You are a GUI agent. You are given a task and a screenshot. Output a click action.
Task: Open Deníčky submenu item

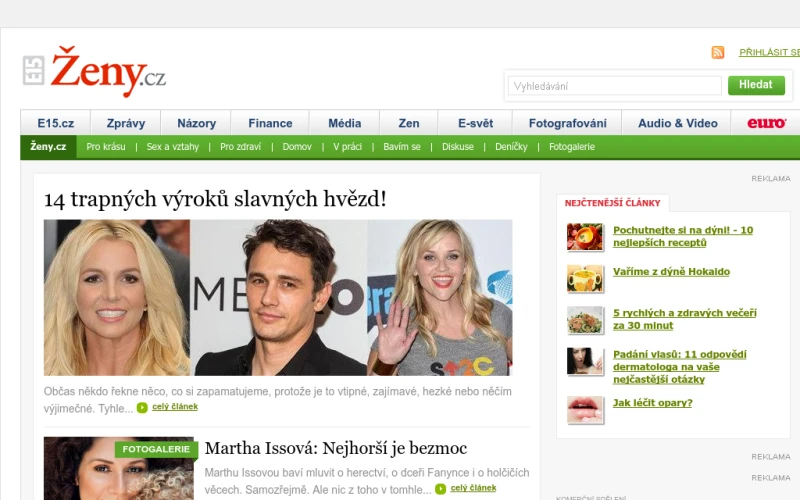[511, 147]
